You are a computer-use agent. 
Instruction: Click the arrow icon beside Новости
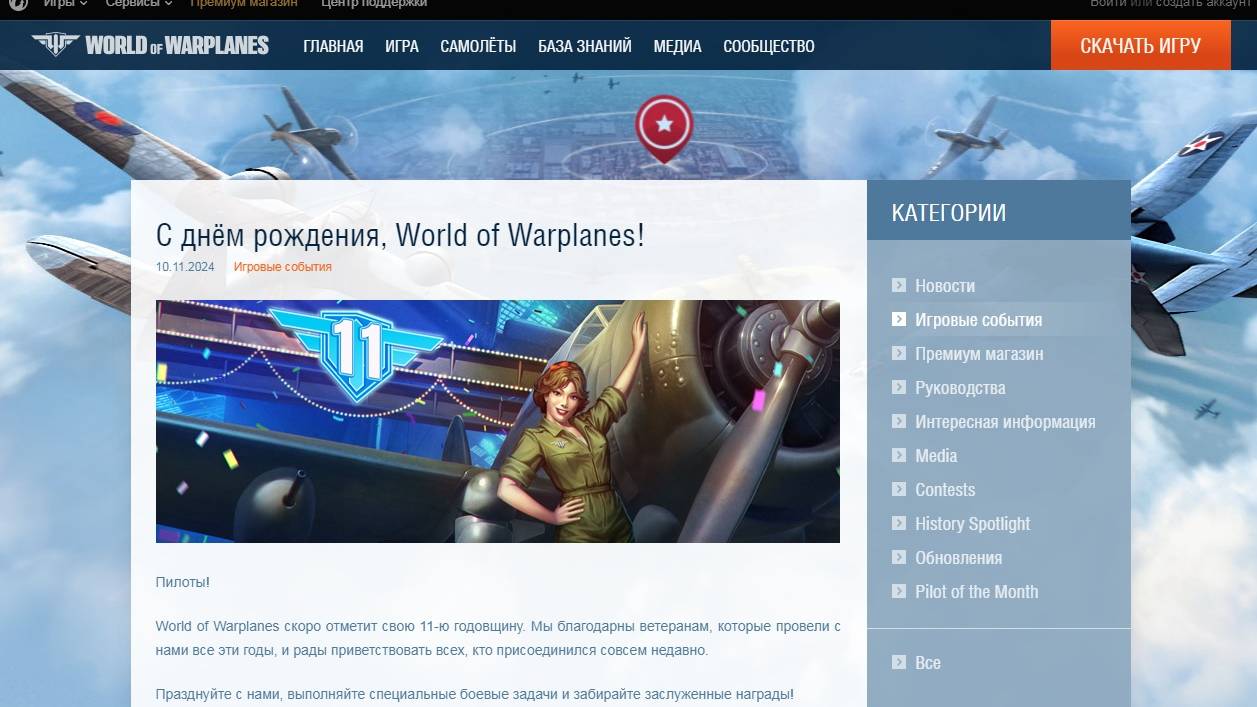tap(899, 285)
